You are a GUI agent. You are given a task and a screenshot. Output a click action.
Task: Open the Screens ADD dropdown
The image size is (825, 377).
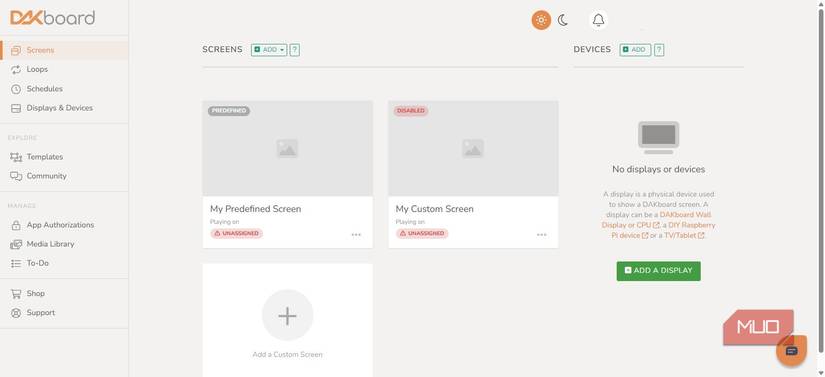point(269,49)
